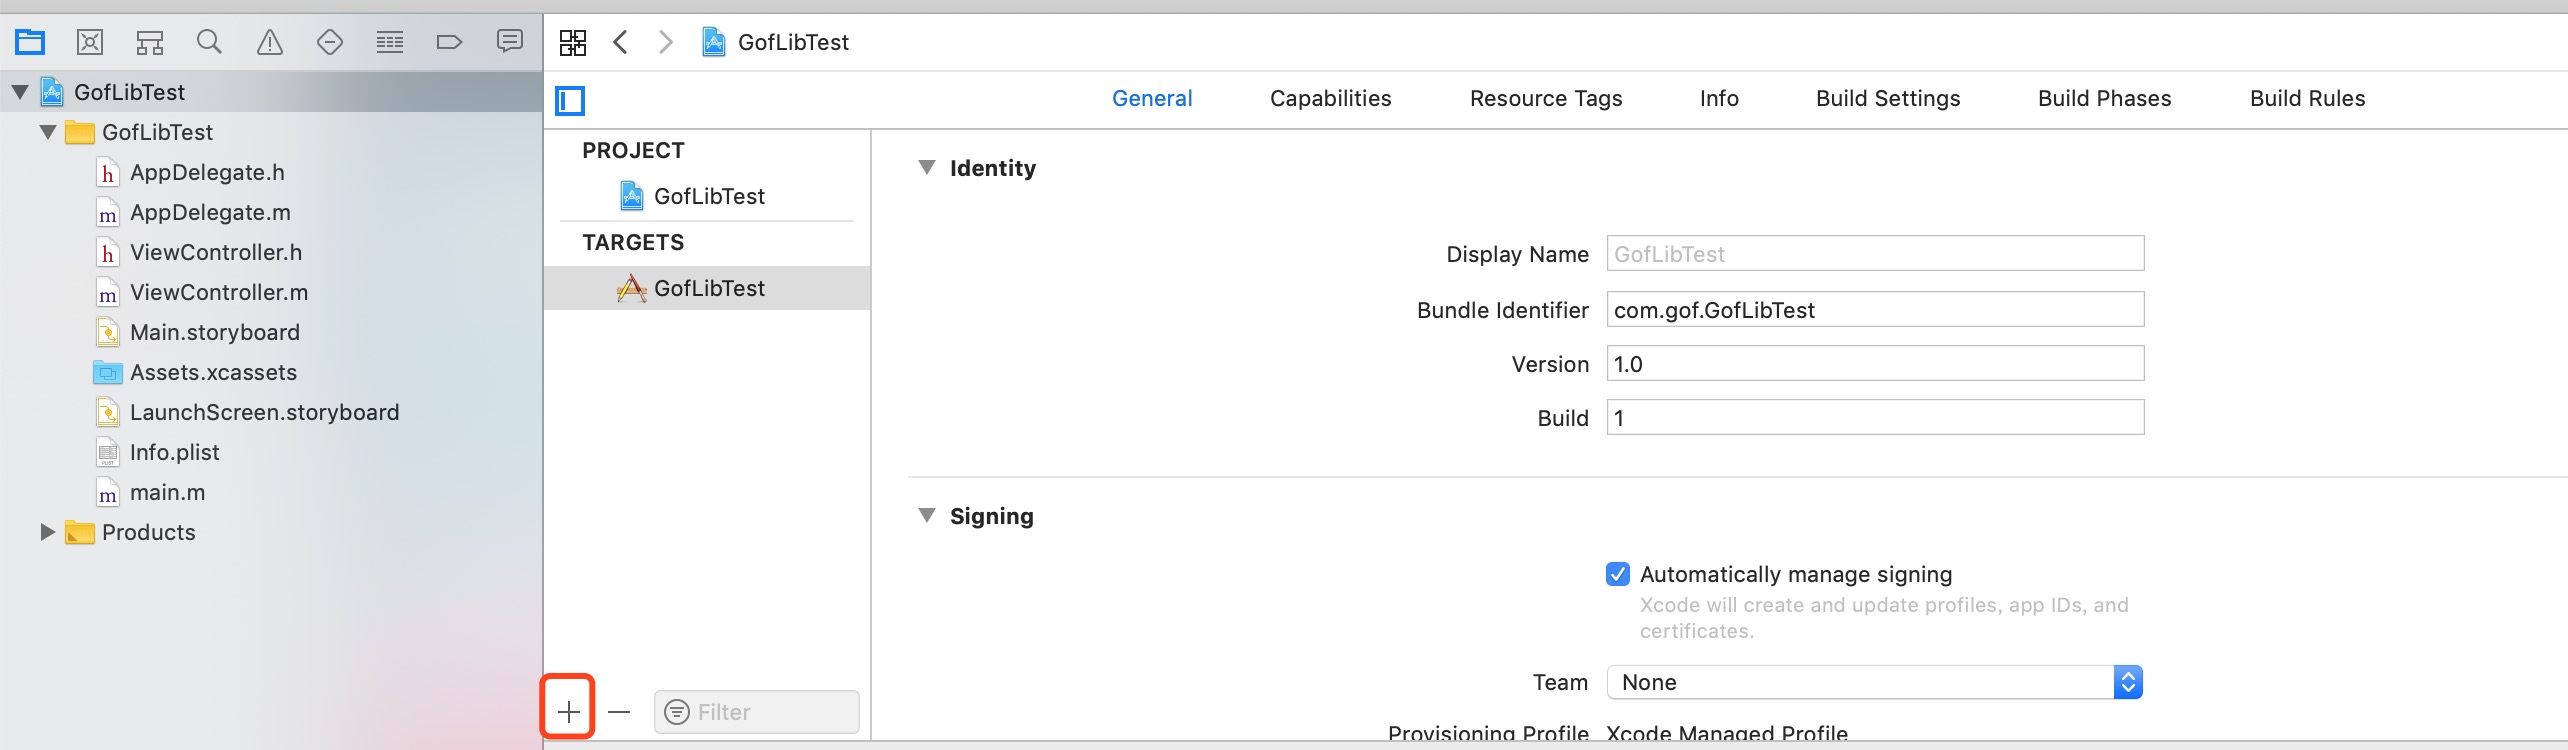Click the Bundle Identifier field
The image size is (2568, 750).
[1875, 309]
